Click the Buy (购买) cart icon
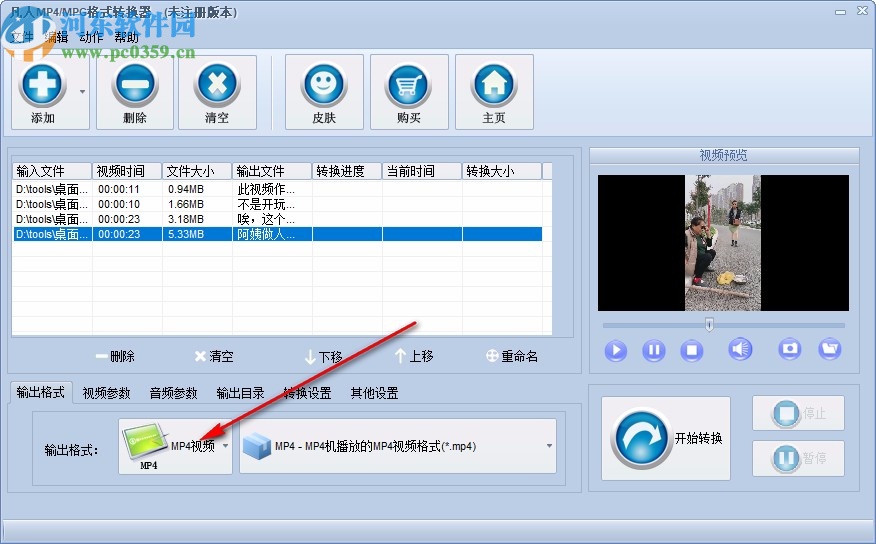The width and height of the screenshot is (876, 544). click(x=408, y=85)
